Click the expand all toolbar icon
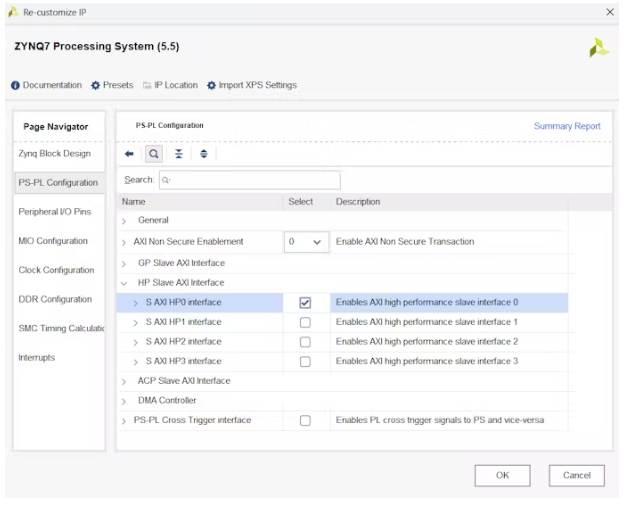The width and height of the screenshot is (625, 509). click(204, 154)
